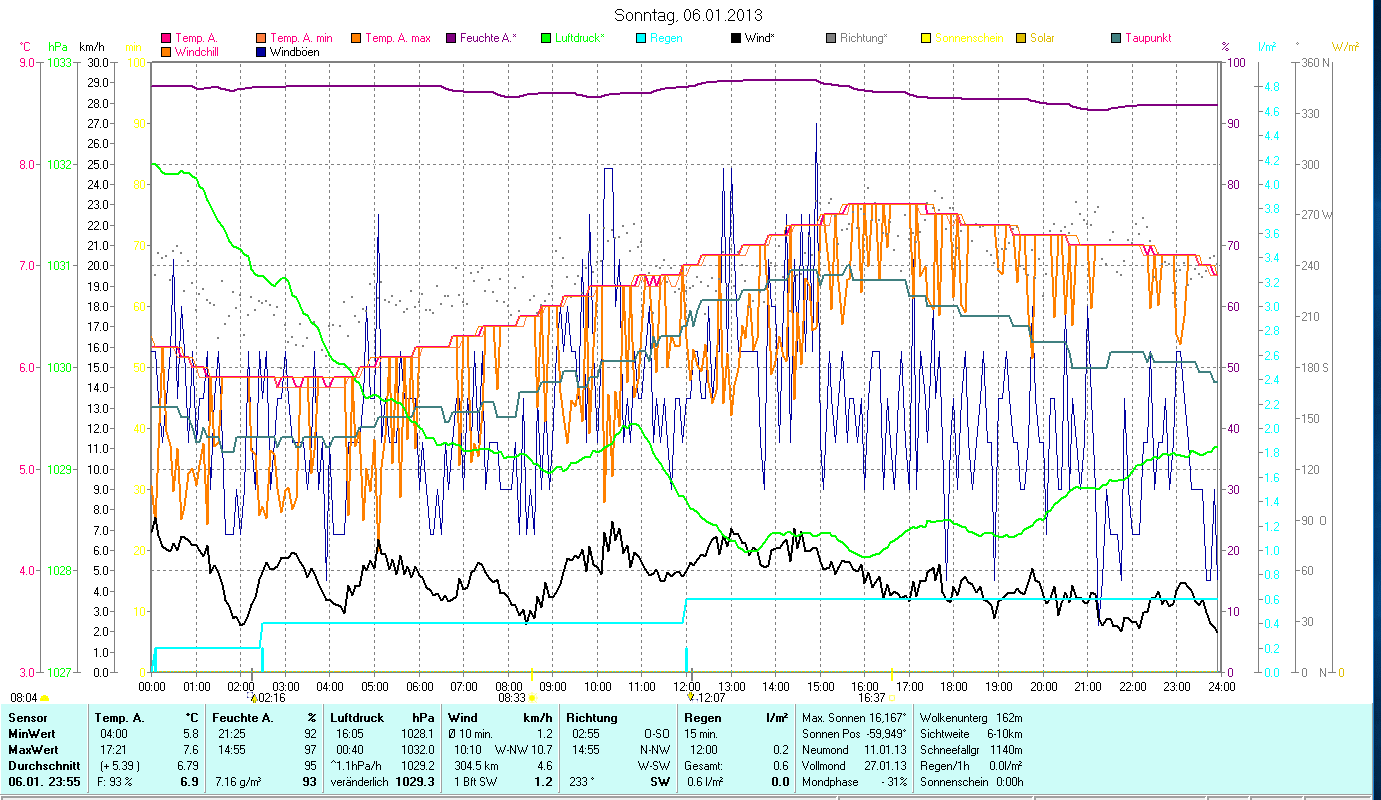Click the sun icon beside 08:04
This screenshot has height=800, width=1381.
pyautogui.click(x=44, y=698)
